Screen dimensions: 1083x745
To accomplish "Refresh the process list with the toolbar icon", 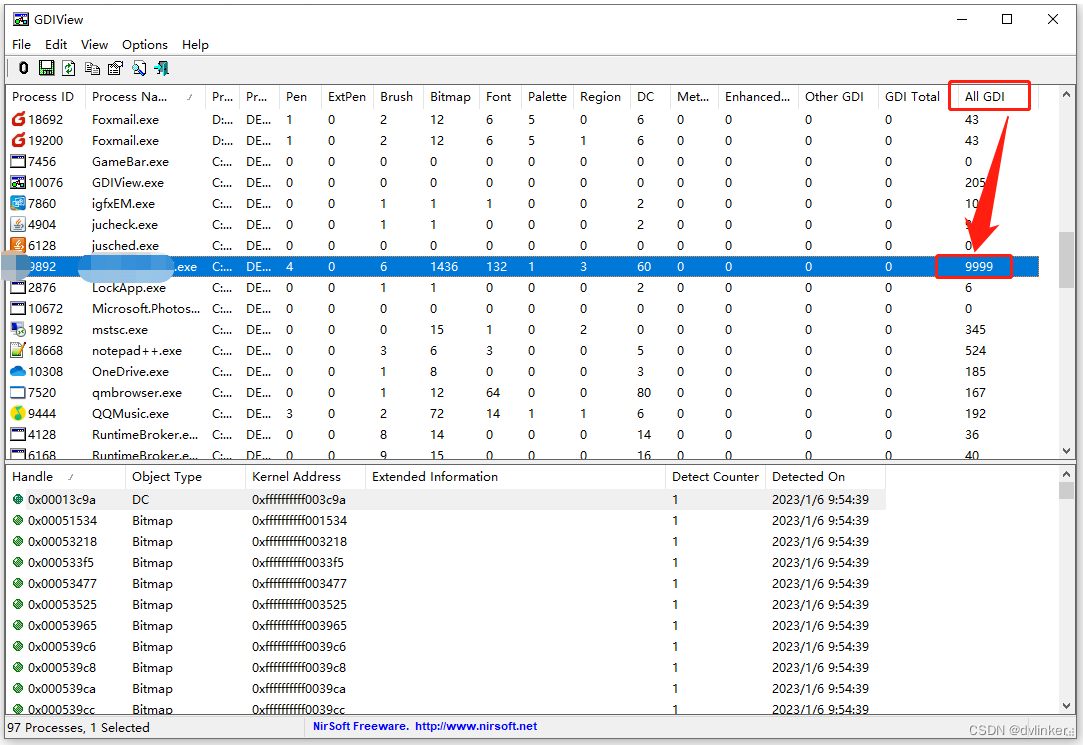I will 68,68.
